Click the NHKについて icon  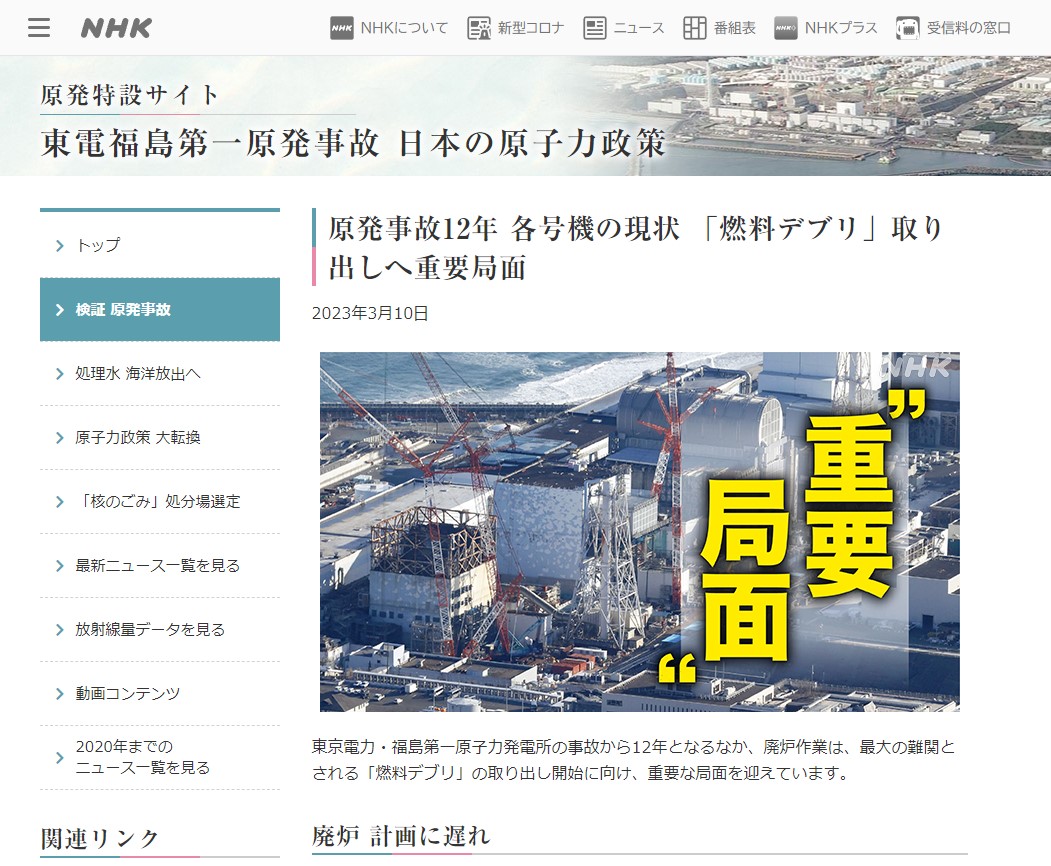click(342, 28)
